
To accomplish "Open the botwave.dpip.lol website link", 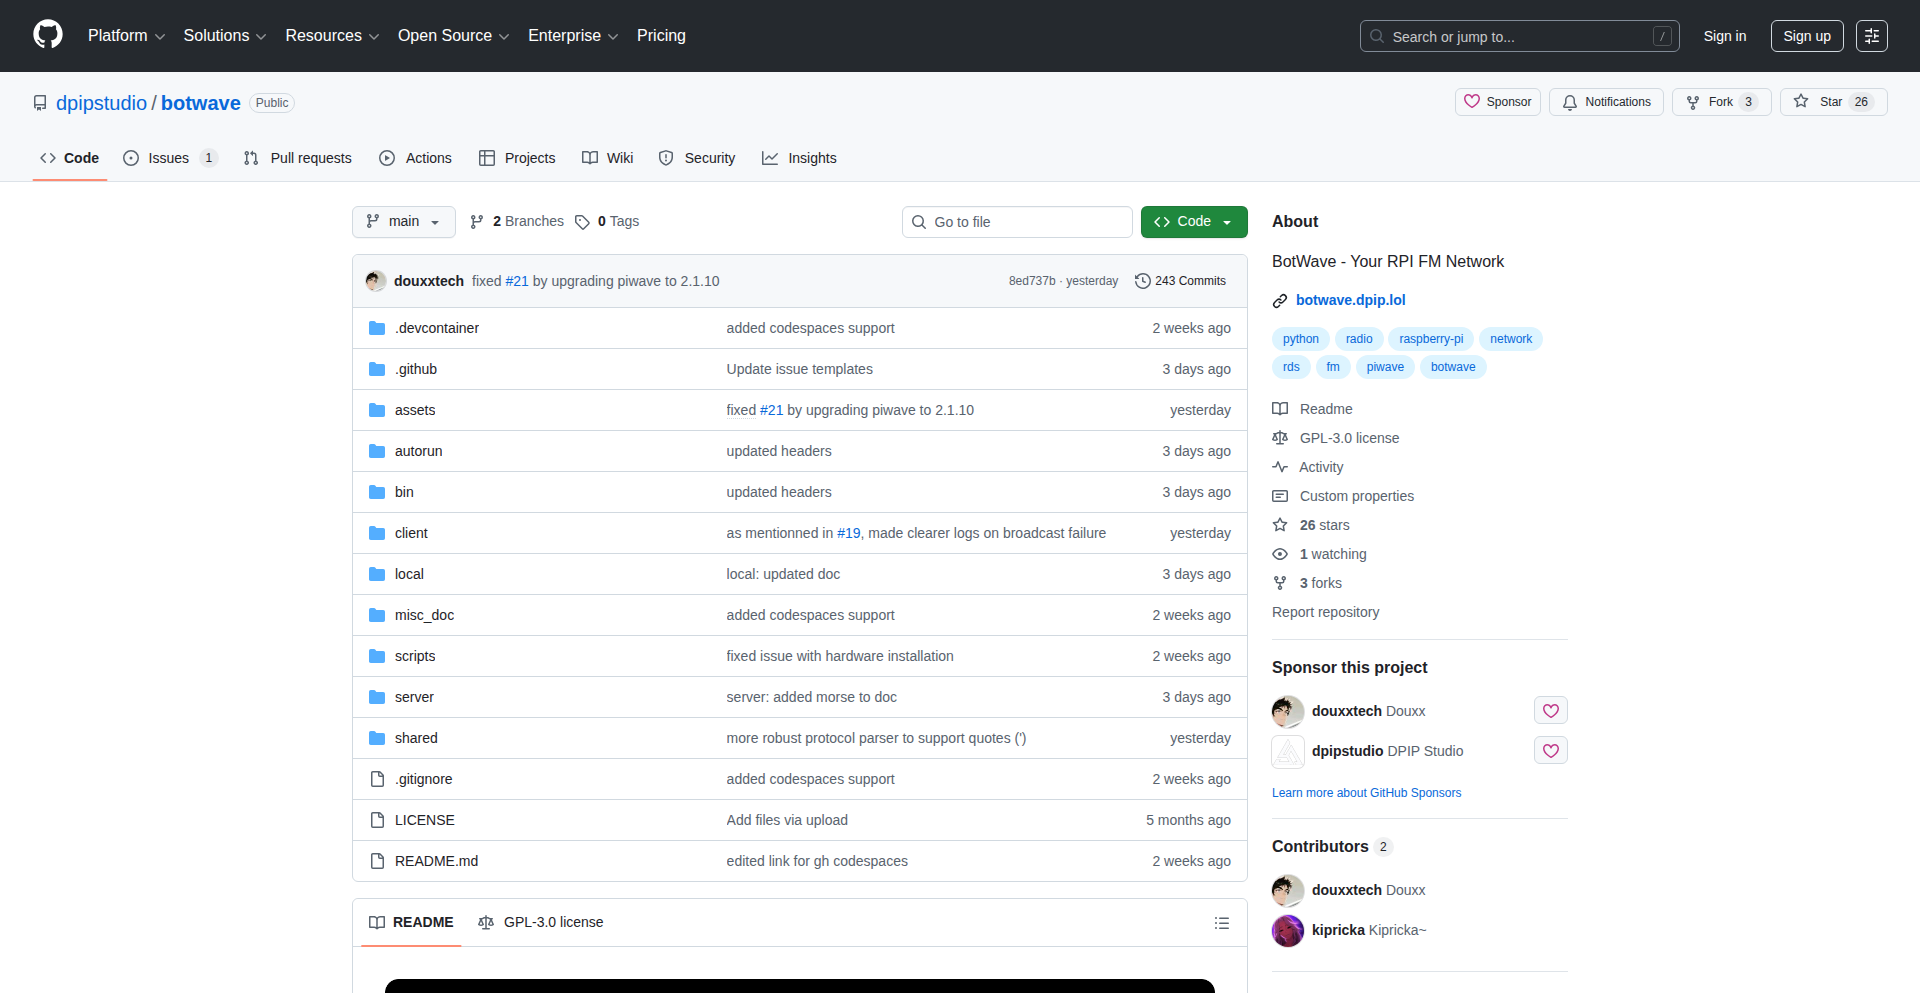I will click(1351, 300).
